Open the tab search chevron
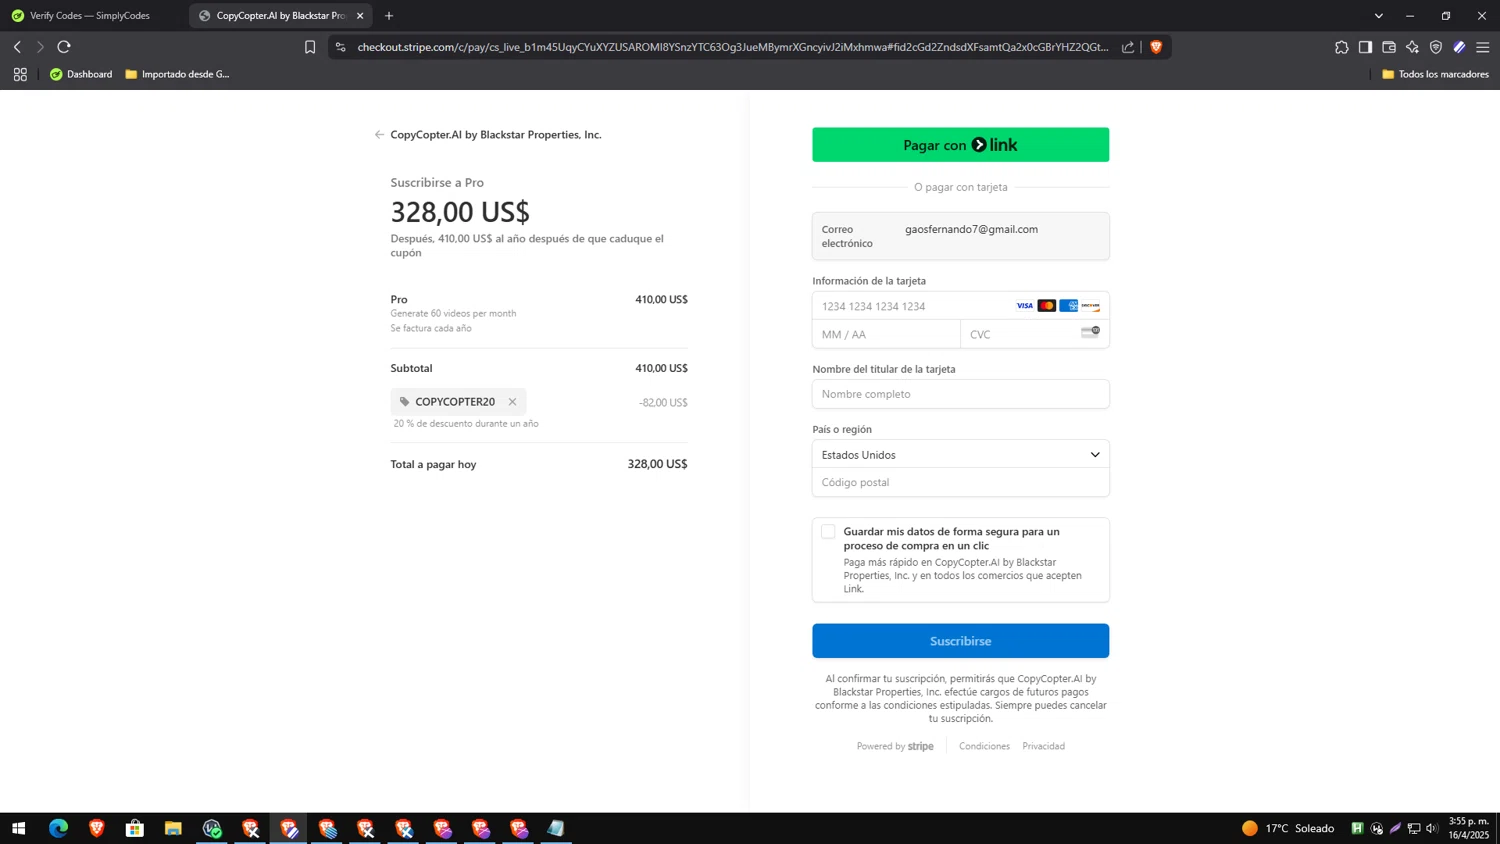 coord(1378,15)
